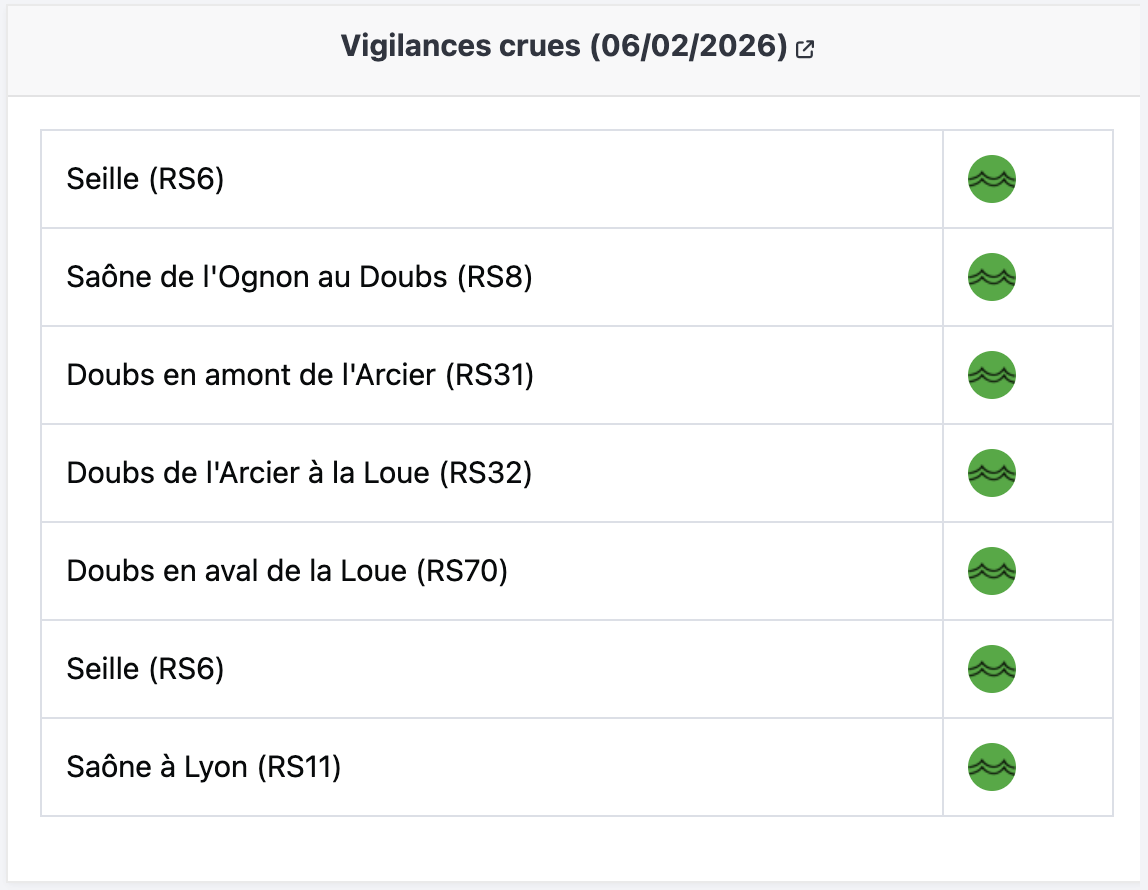This screenshot has width=1148, height=890.
Task: Click the date 06/02/2026 in the header
Action: (x=688, y=47)
